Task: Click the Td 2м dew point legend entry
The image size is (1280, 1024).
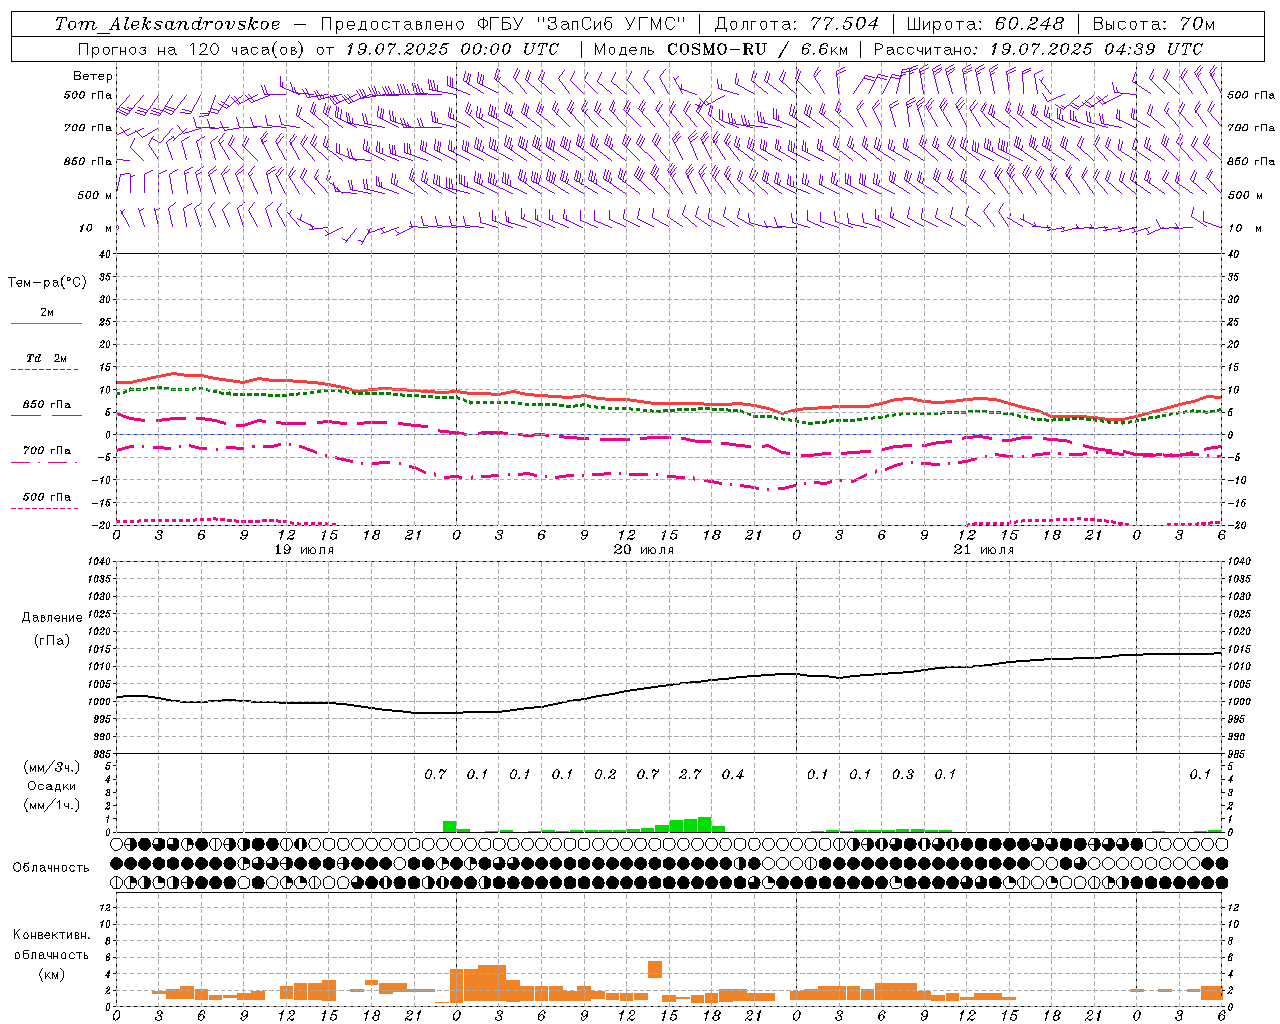Action: [x=47, y=358]
